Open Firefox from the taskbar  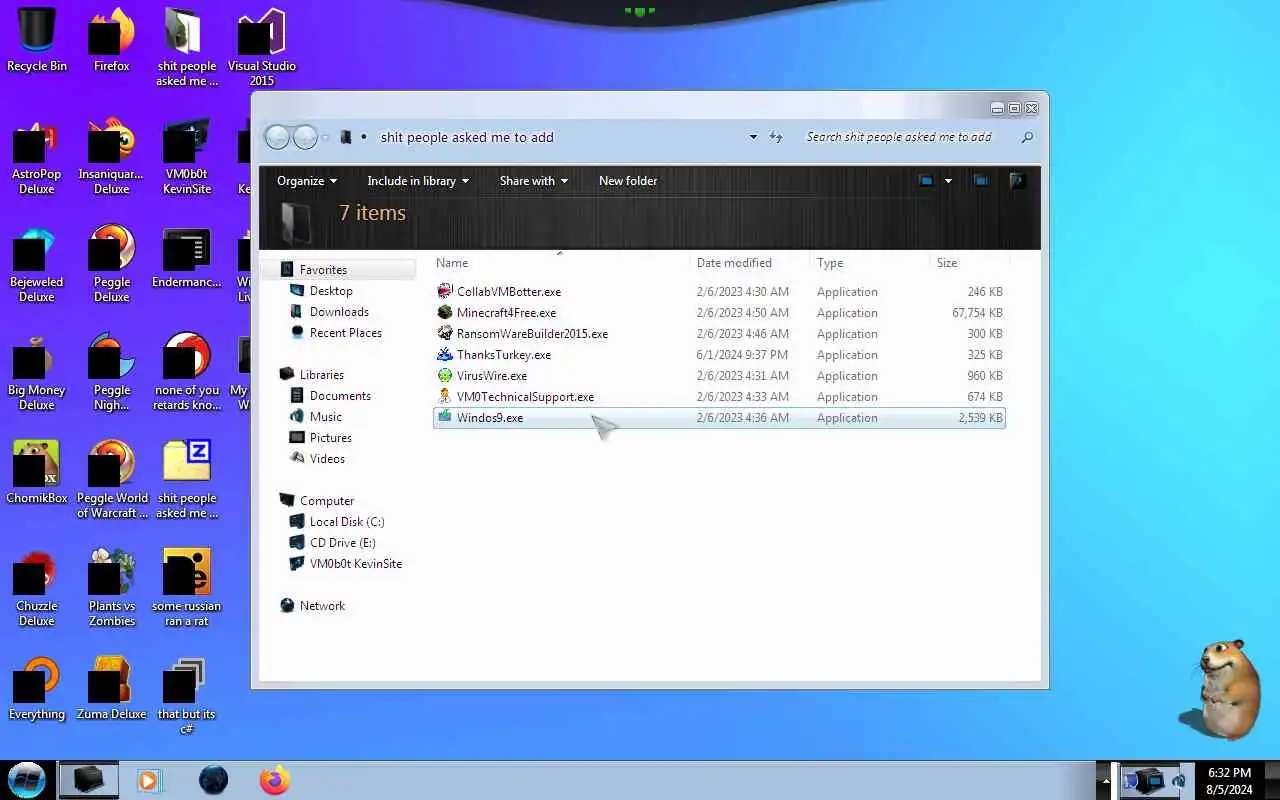coord(275,780)
